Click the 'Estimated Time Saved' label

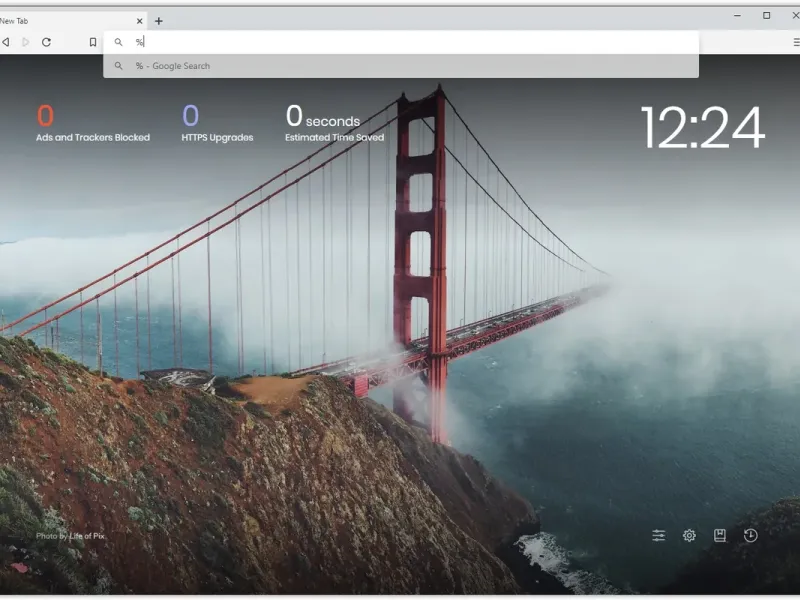(x=335, y=137)
